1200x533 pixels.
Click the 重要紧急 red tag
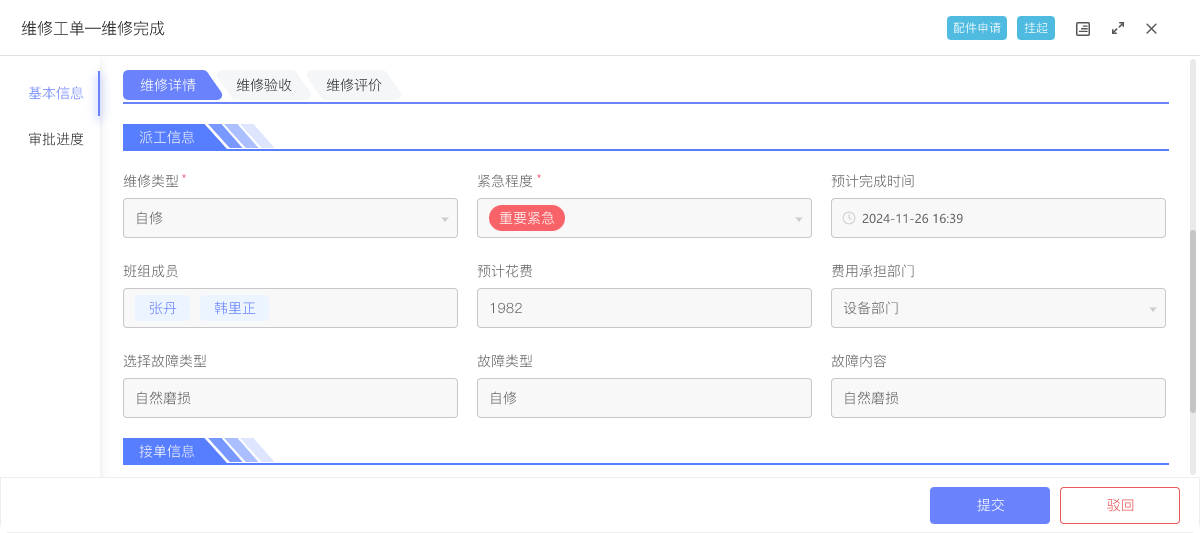(x=527, y=218)
